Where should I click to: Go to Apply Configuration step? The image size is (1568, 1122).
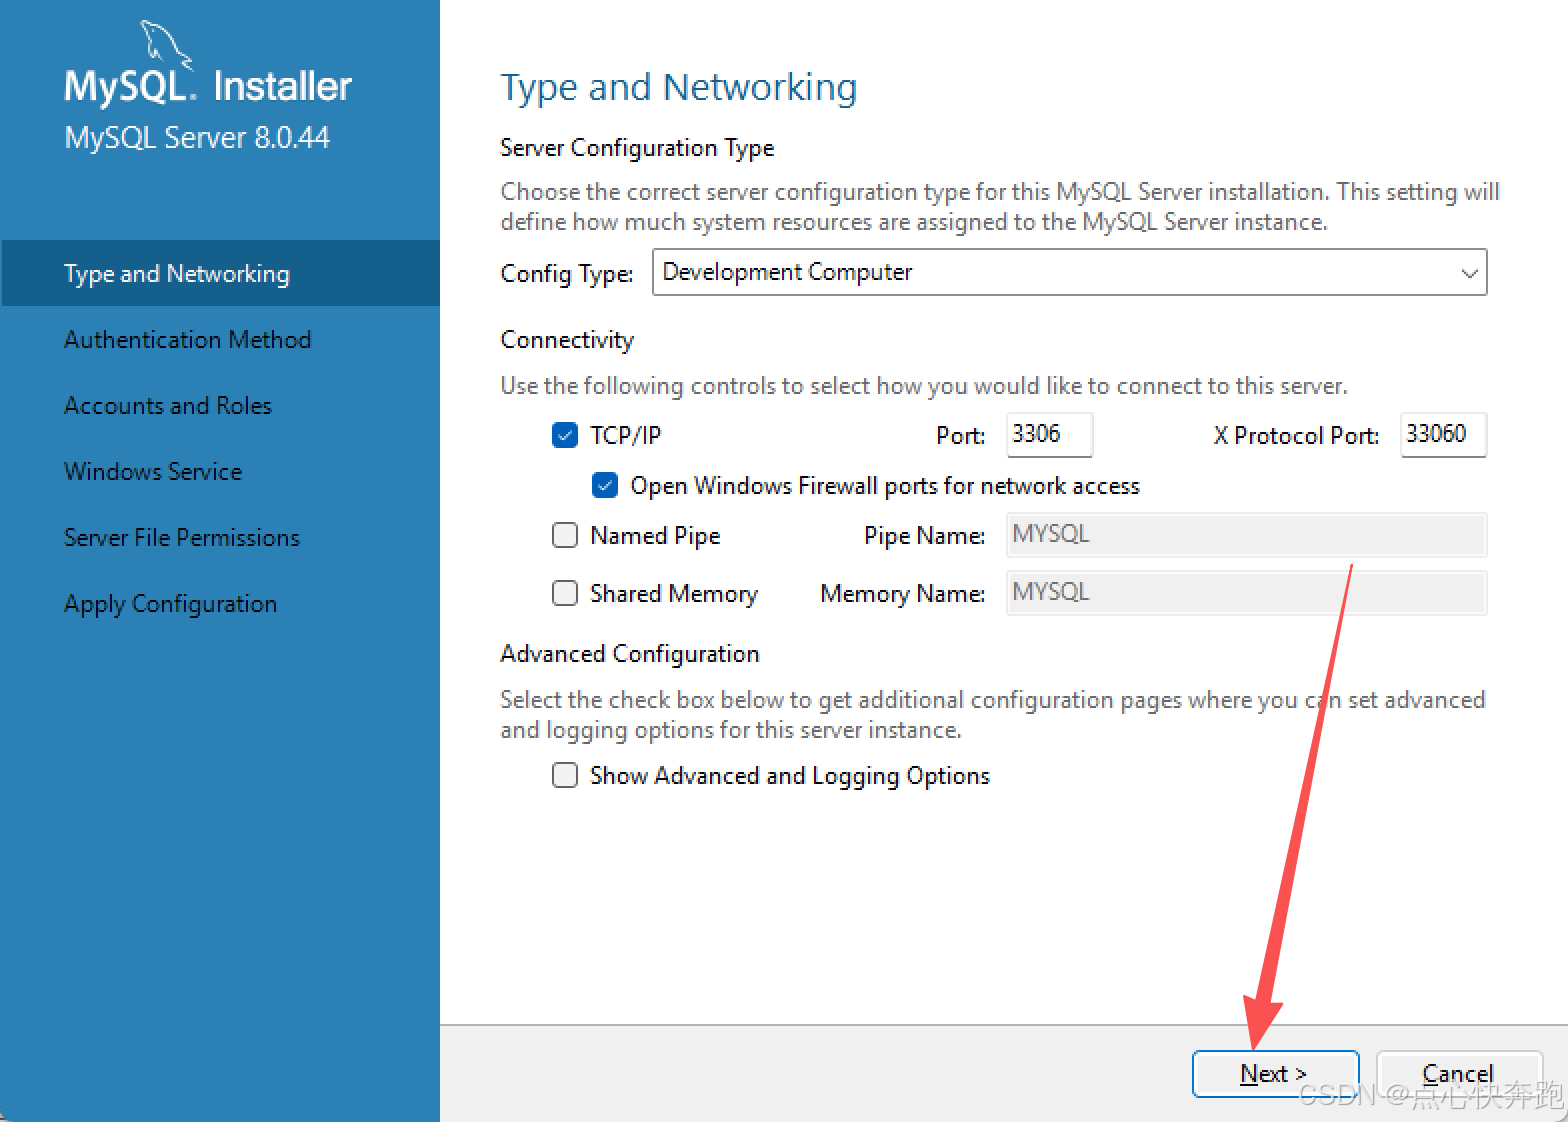tap(170, 604)
